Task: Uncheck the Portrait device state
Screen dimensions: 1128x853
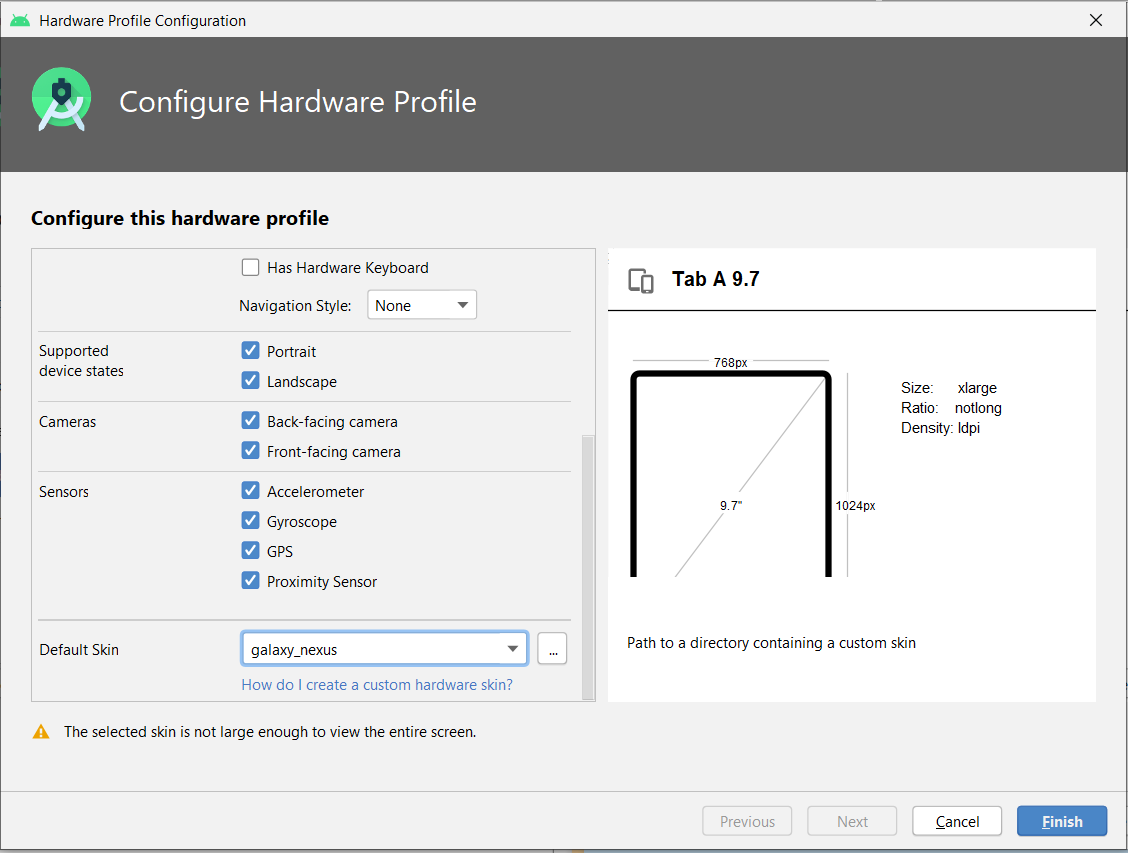Action: point(250,351)
